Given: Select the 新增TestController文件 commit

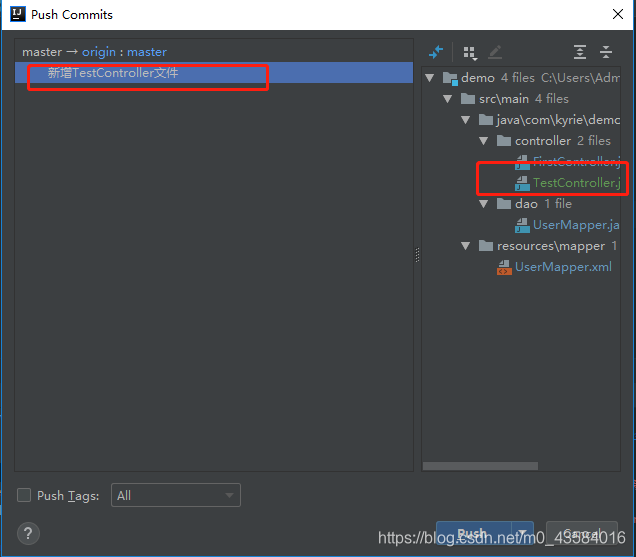Looking at the screenshot, I should coord(214,73).
